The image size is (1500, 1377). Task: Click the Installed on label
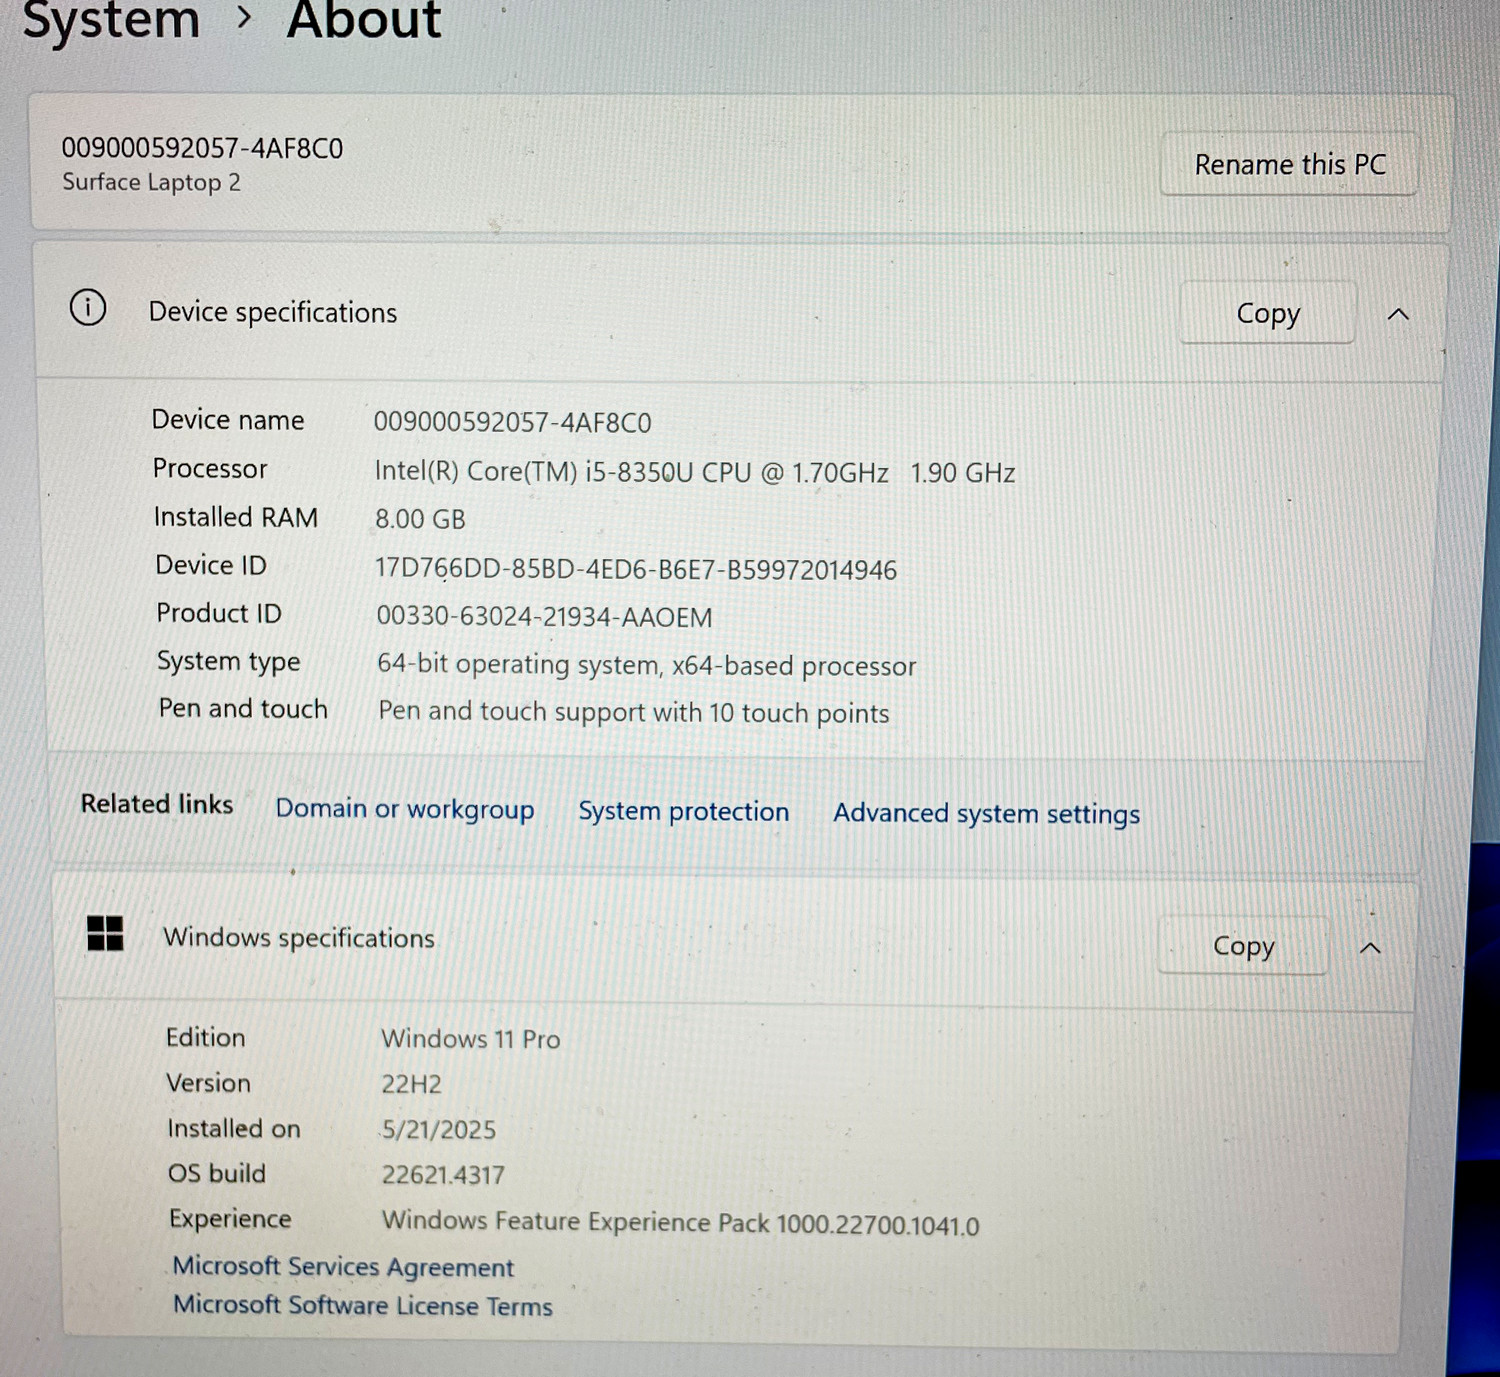coord(234,1128)
